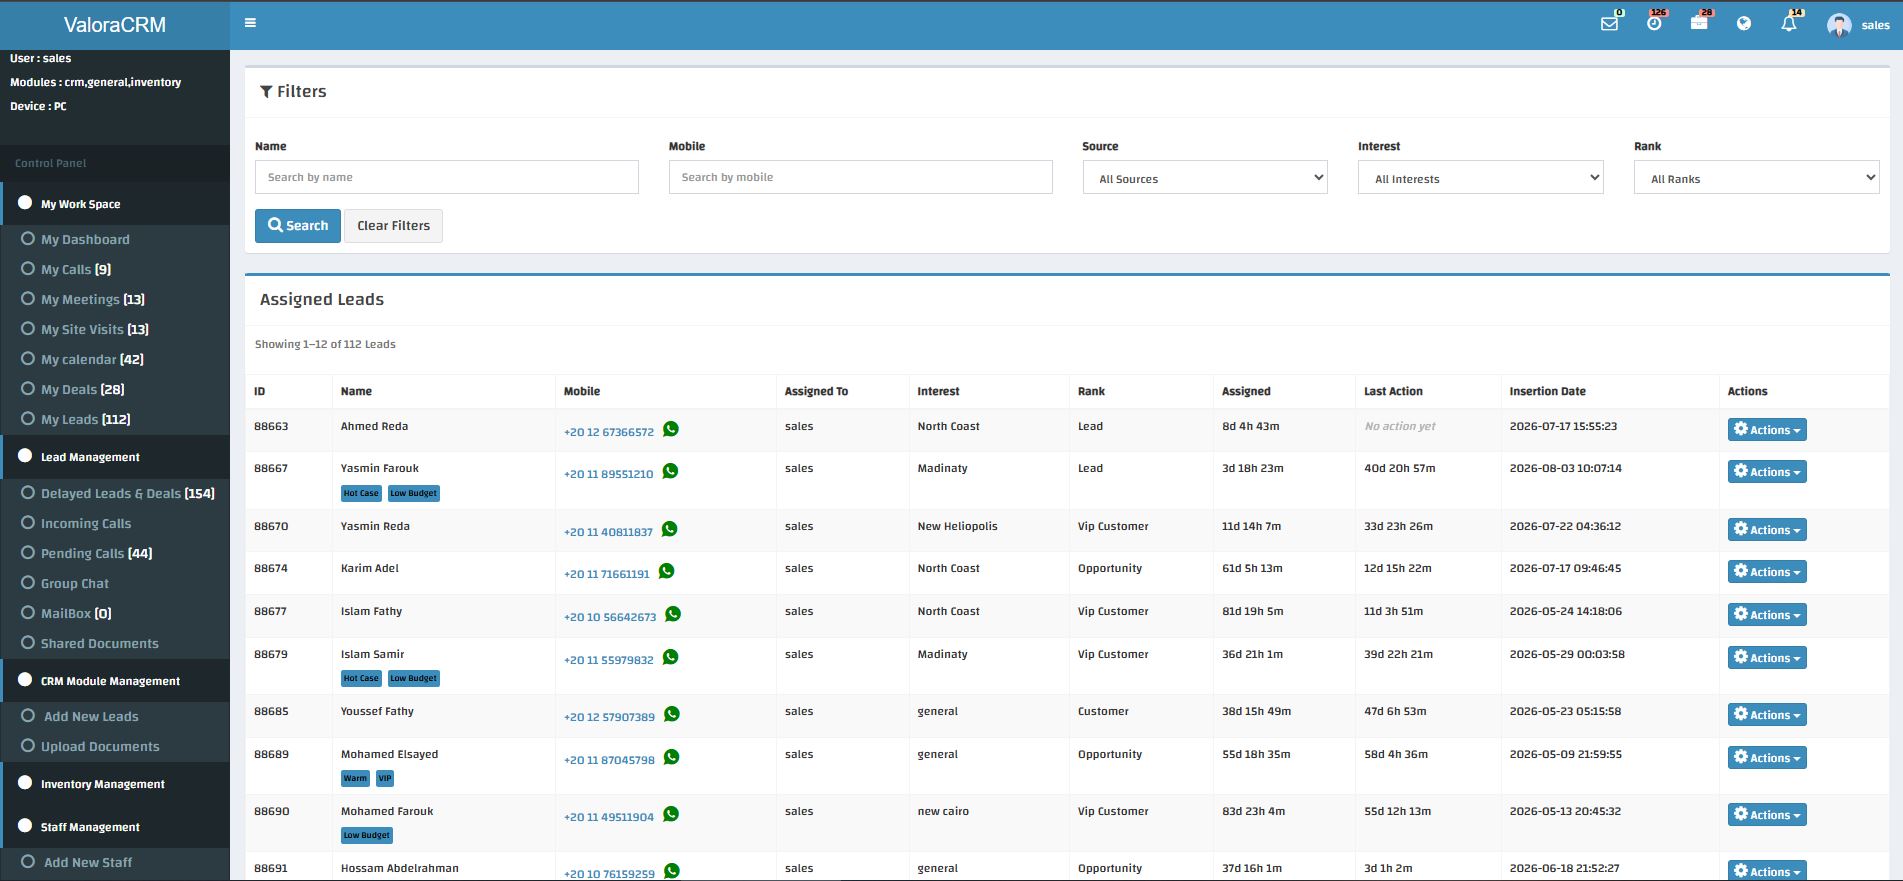Expand the Staff Management section

coord(115,827)
